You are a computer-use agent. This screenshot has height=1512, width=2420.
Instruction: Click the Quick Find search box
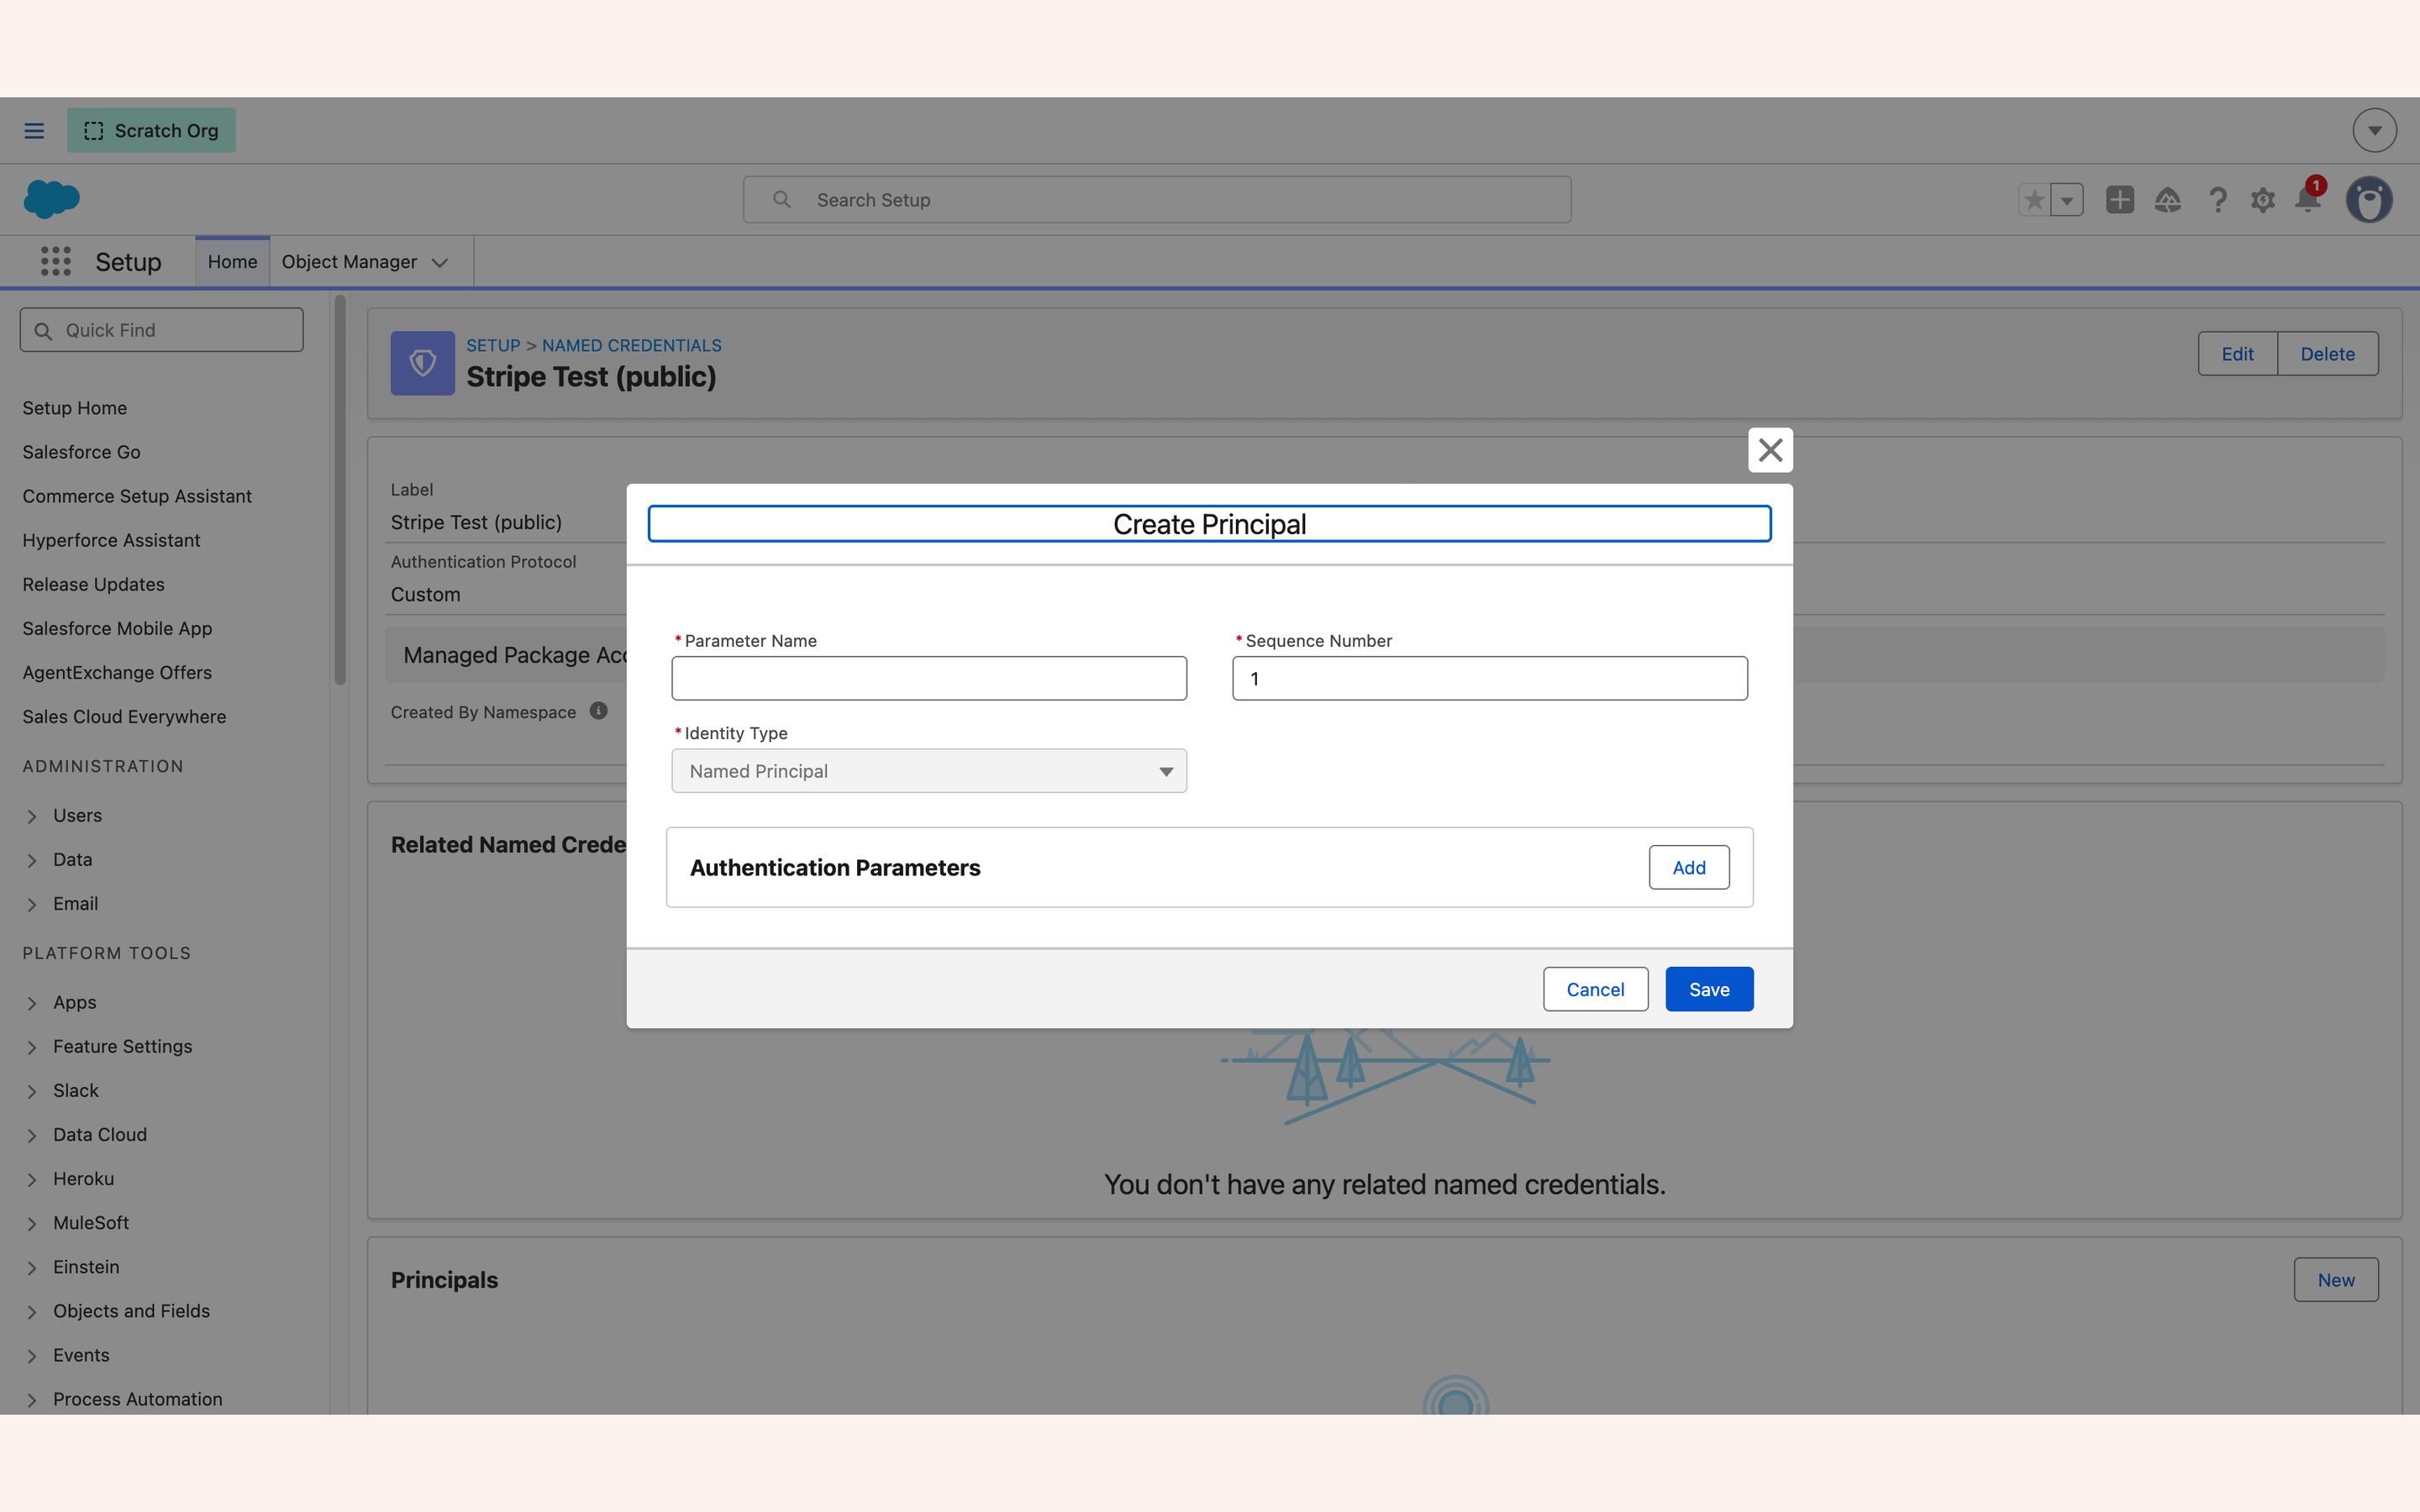161,330
